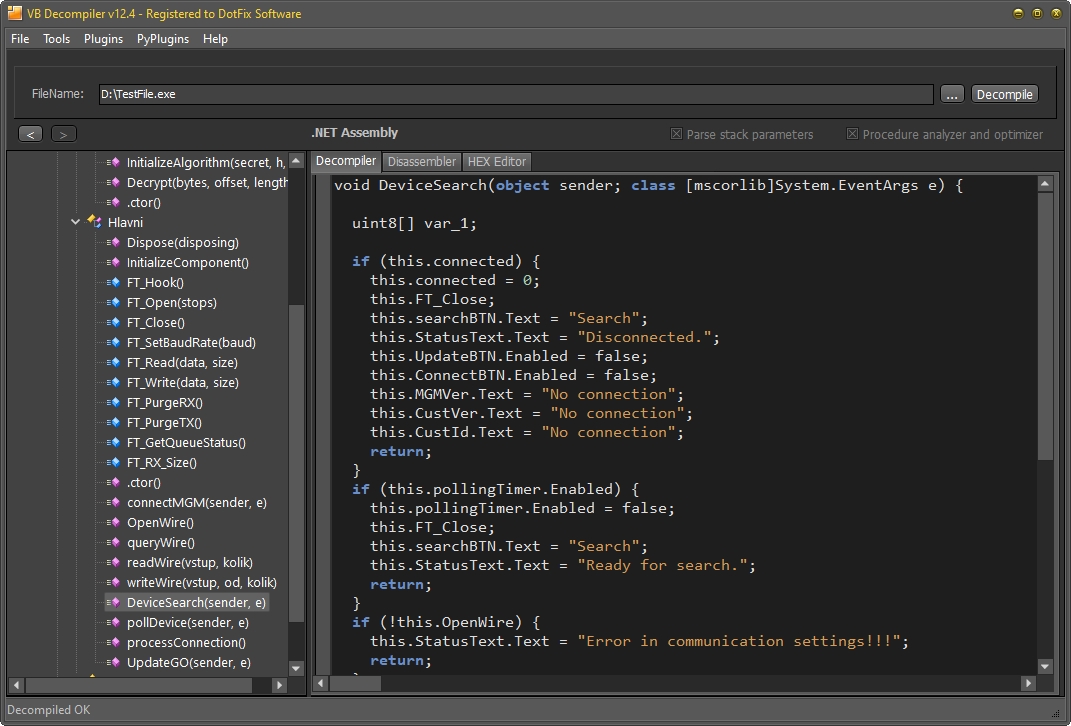Collapse the Hlavni class node
The image size is (1071, 726).
(x=75, y=222)
